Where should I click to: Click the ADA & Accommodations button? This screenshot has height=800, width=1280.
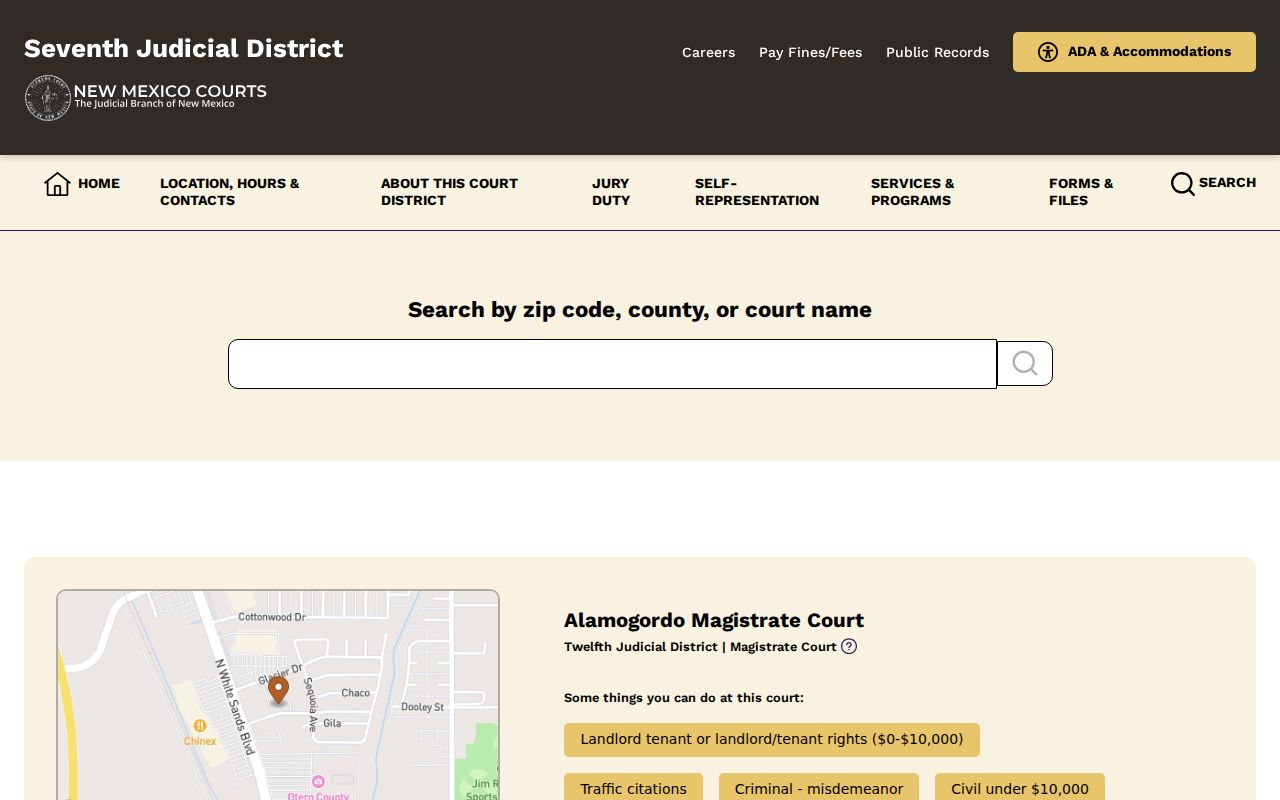1134,52
